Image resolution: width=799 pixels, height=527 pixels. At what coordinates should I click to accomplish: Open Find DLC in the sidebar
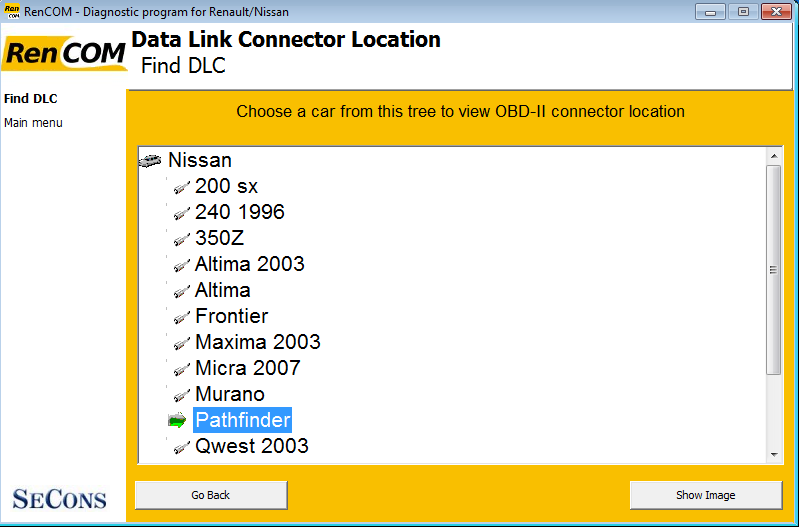click(31, 99)
